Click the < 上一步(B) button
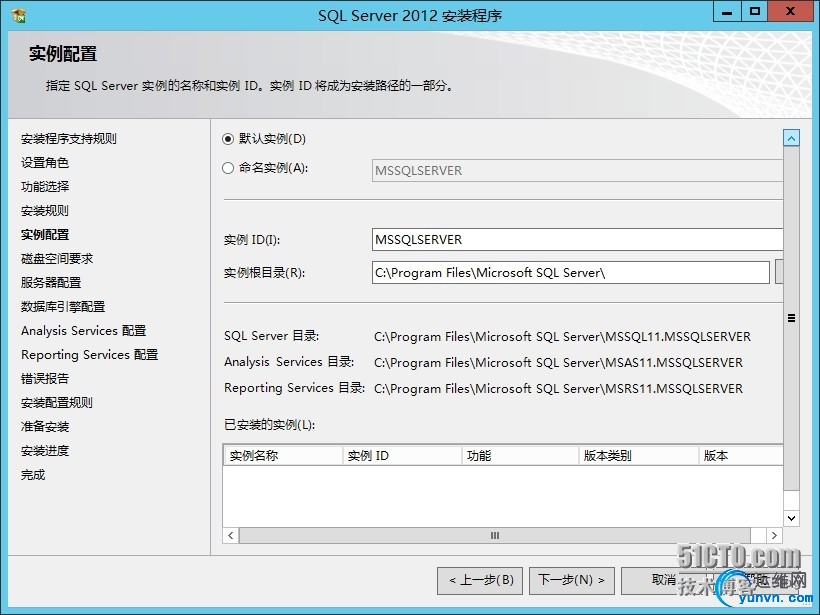 (x=480, y=580)
